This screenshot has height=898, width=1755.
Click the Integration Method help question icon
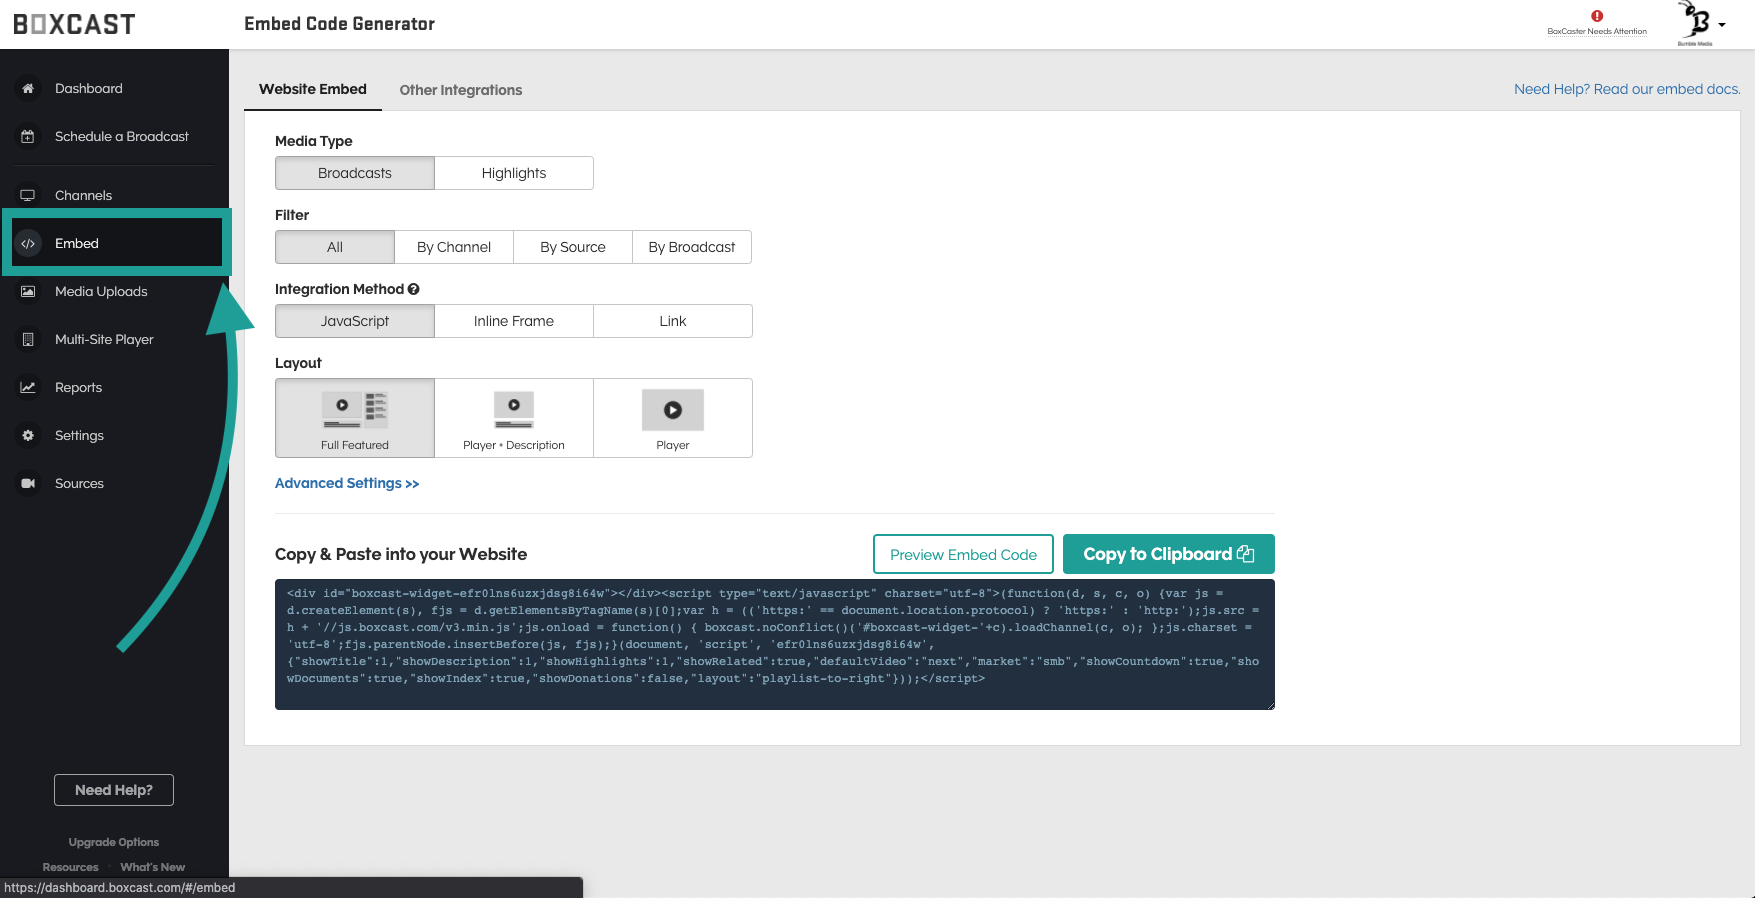(413, 289)
